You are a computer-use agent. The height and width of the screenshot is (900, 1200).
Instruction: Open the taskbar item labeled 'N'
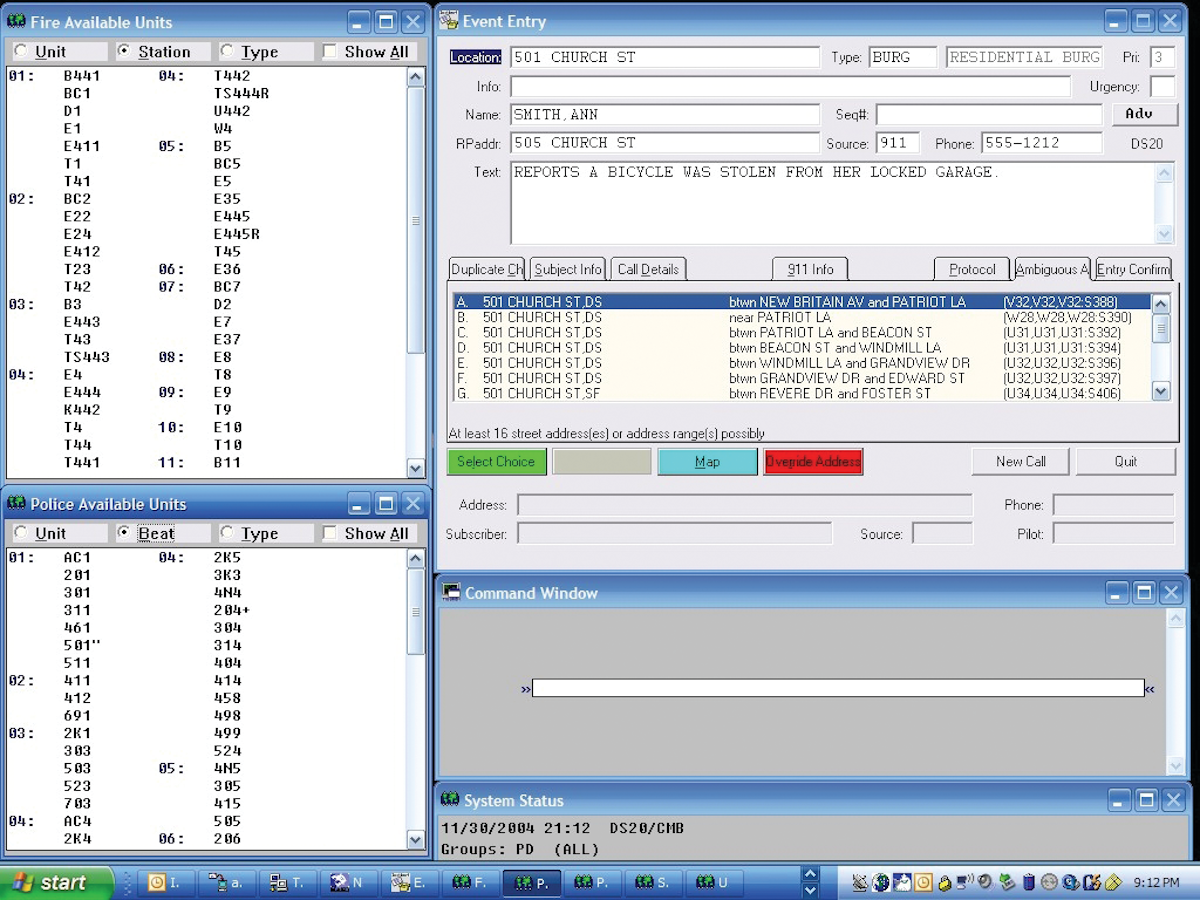[348, 882]
